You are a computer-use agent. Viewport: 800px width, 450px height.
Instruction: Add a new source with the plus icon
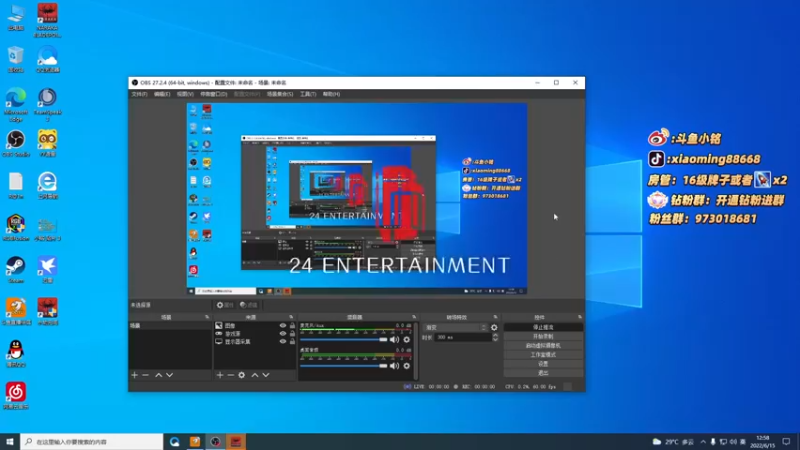tap(220, 375)
